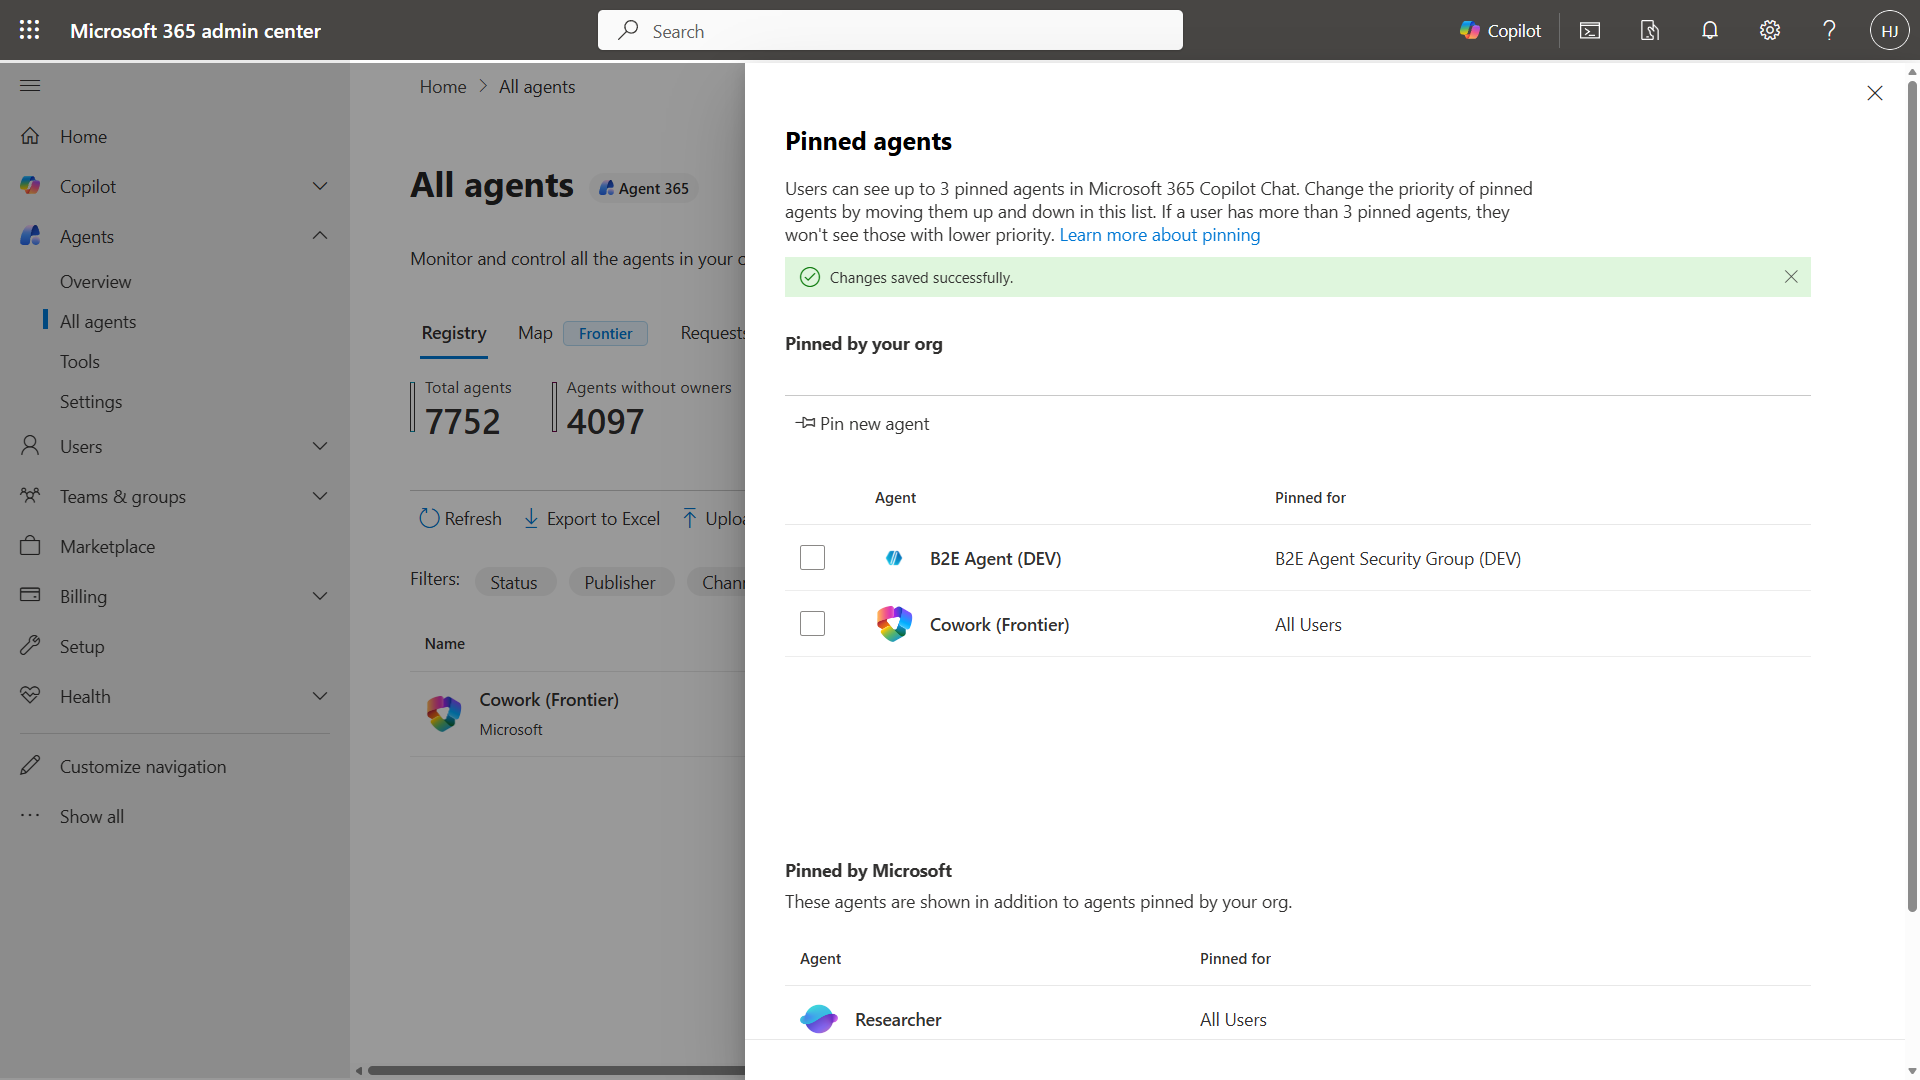Select the B2E Agent (DEV) checkbox
Image resolution: width=1920 pixels, height=1080 pixels.
click(x=812, y=558)
